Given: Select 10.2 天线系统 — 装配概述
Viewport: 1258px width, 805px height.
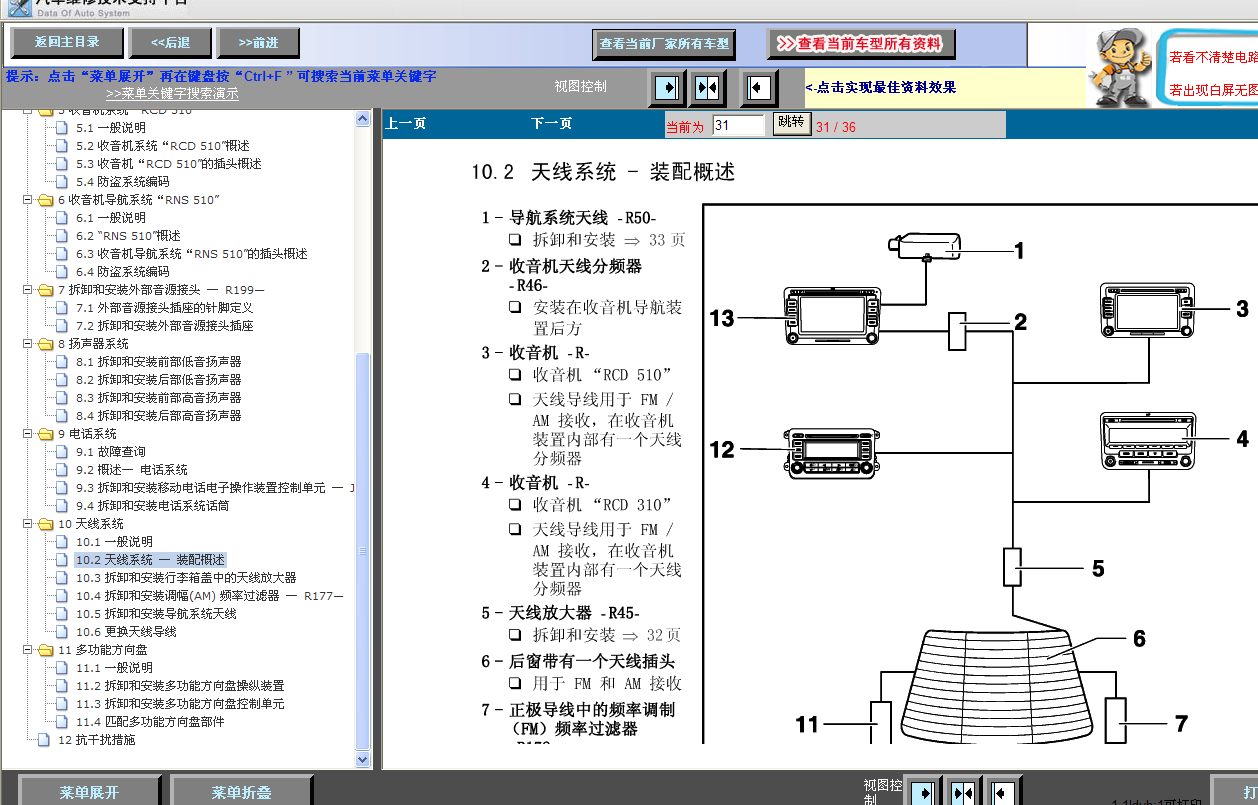Looking at the screenshot, I should coord(150,560).
